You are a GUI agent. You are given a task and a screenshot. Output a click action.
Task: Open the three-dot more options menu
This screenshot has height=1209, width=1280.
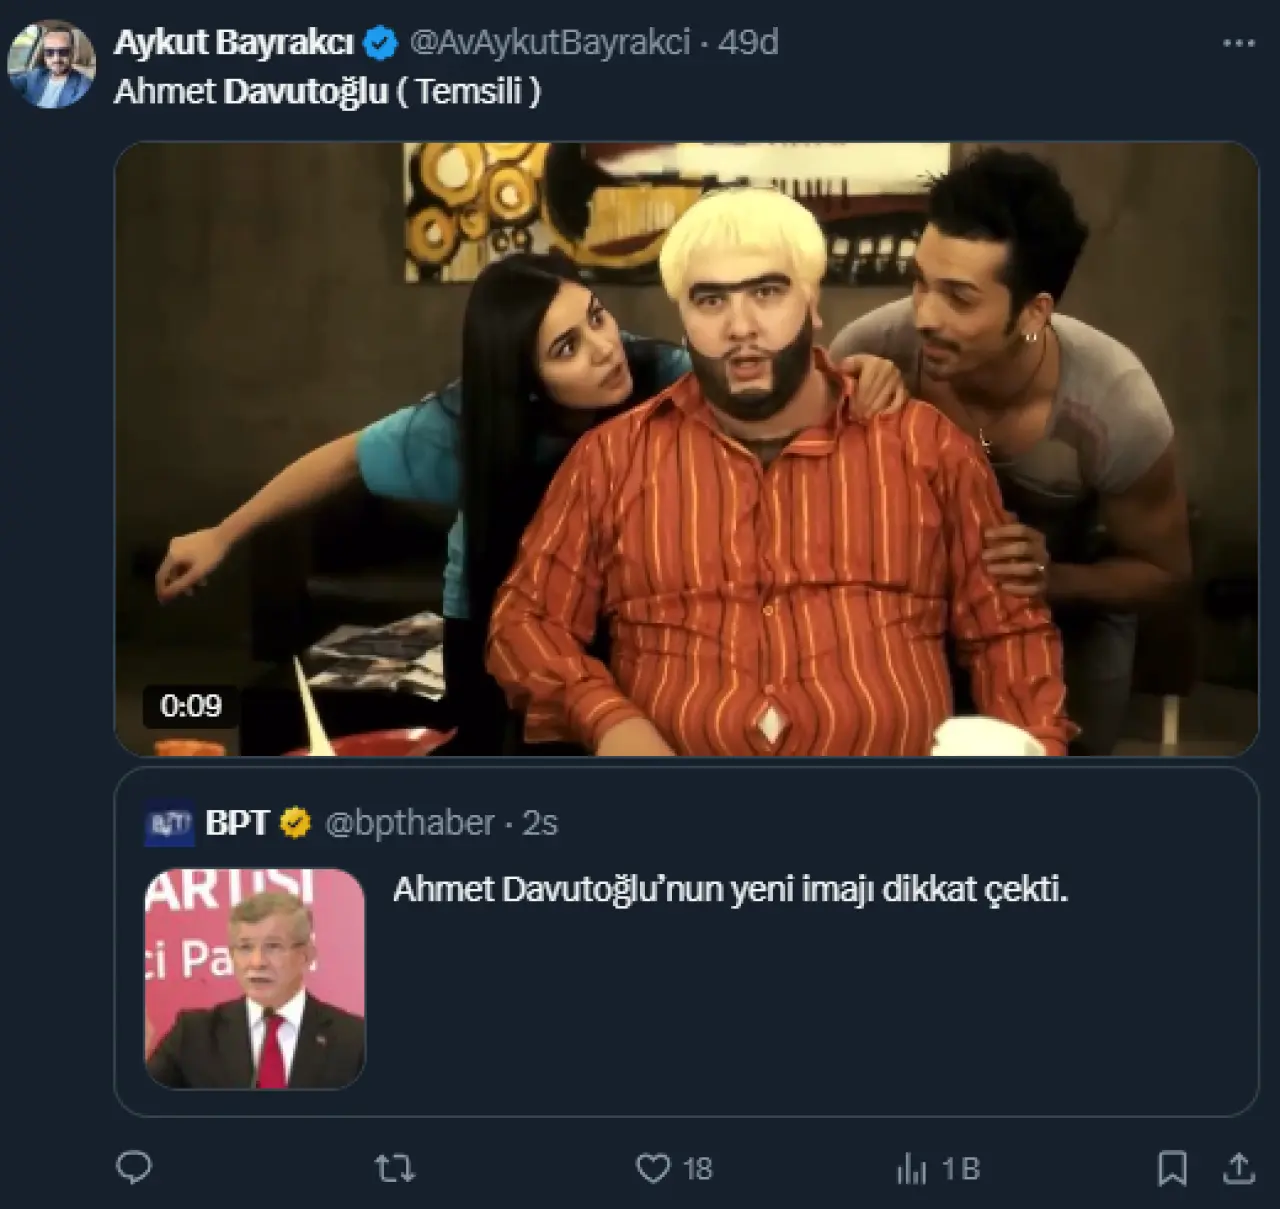click(1239, 43)
